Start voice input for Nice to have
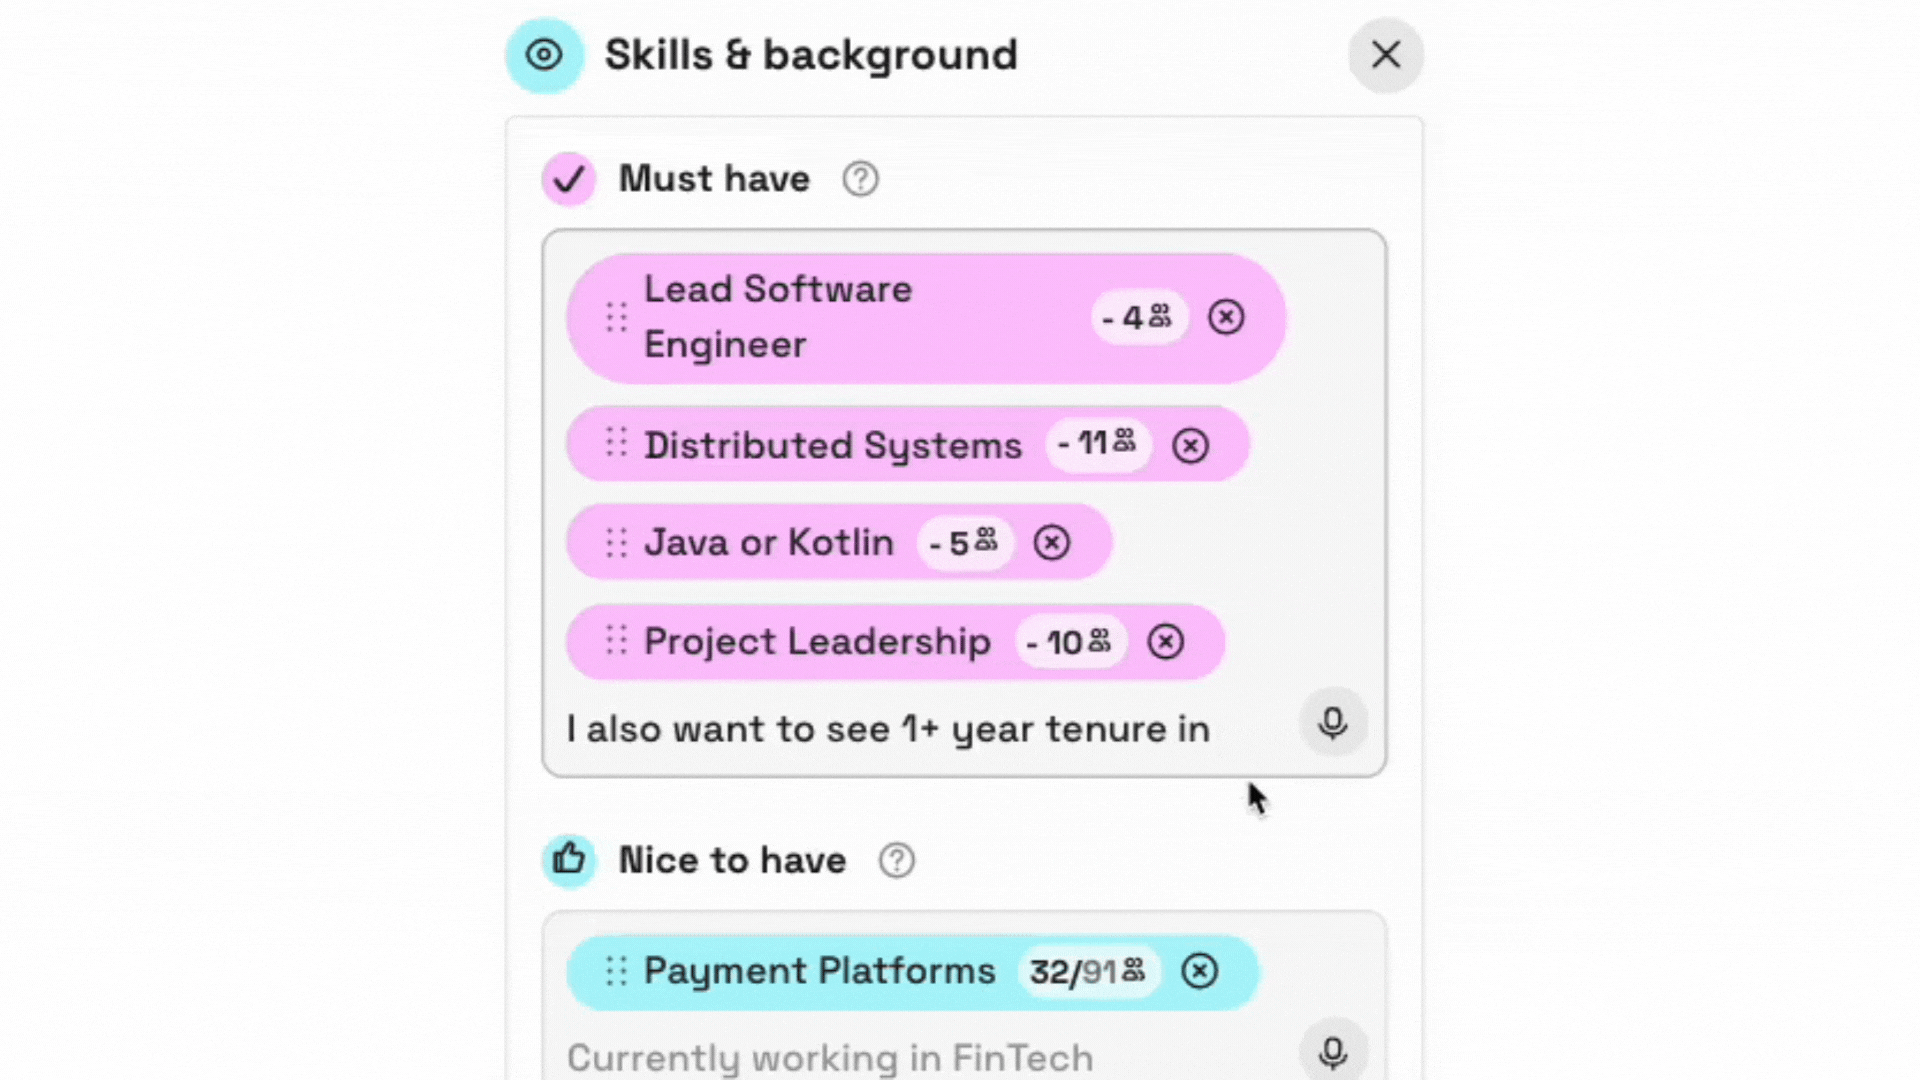This screenshot has width=1920, height=1080. coord(1333,1052)
